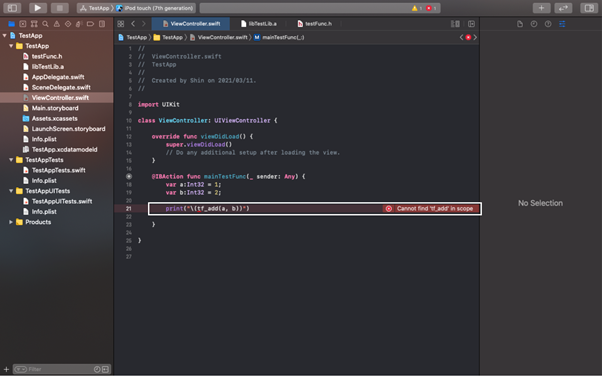Open the red error count indicator

431,8
